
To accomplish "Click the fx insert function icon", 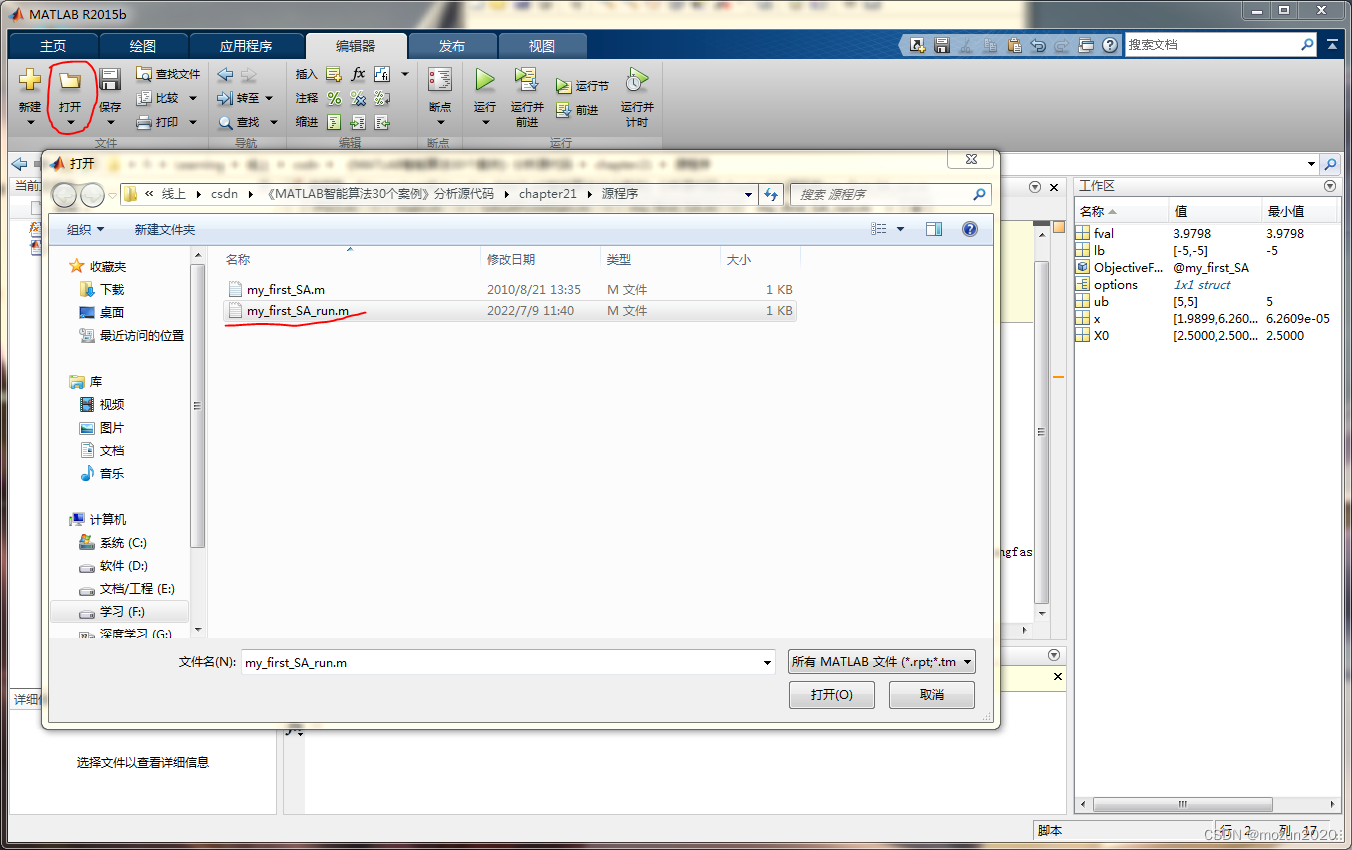I will tap(358, 74).
